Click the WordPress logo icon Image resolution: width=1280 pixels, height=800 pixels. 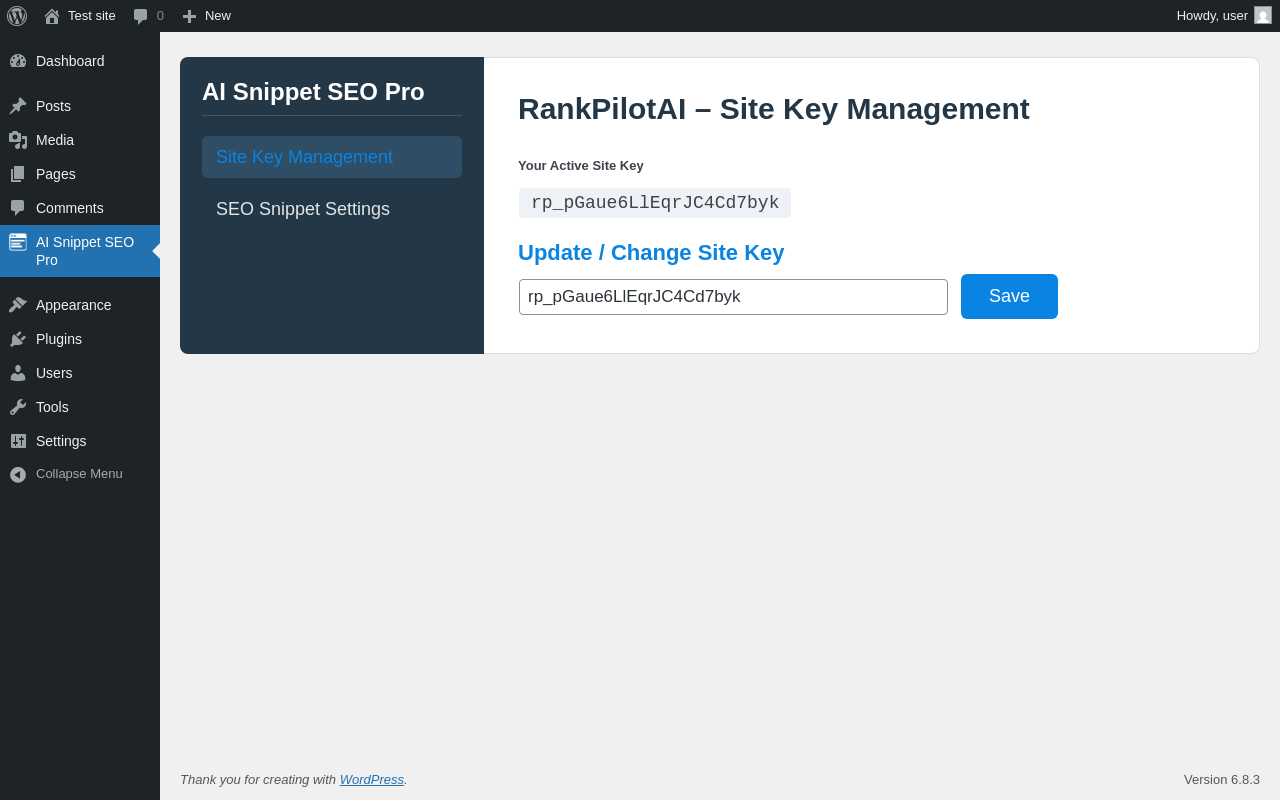[17, 16]
